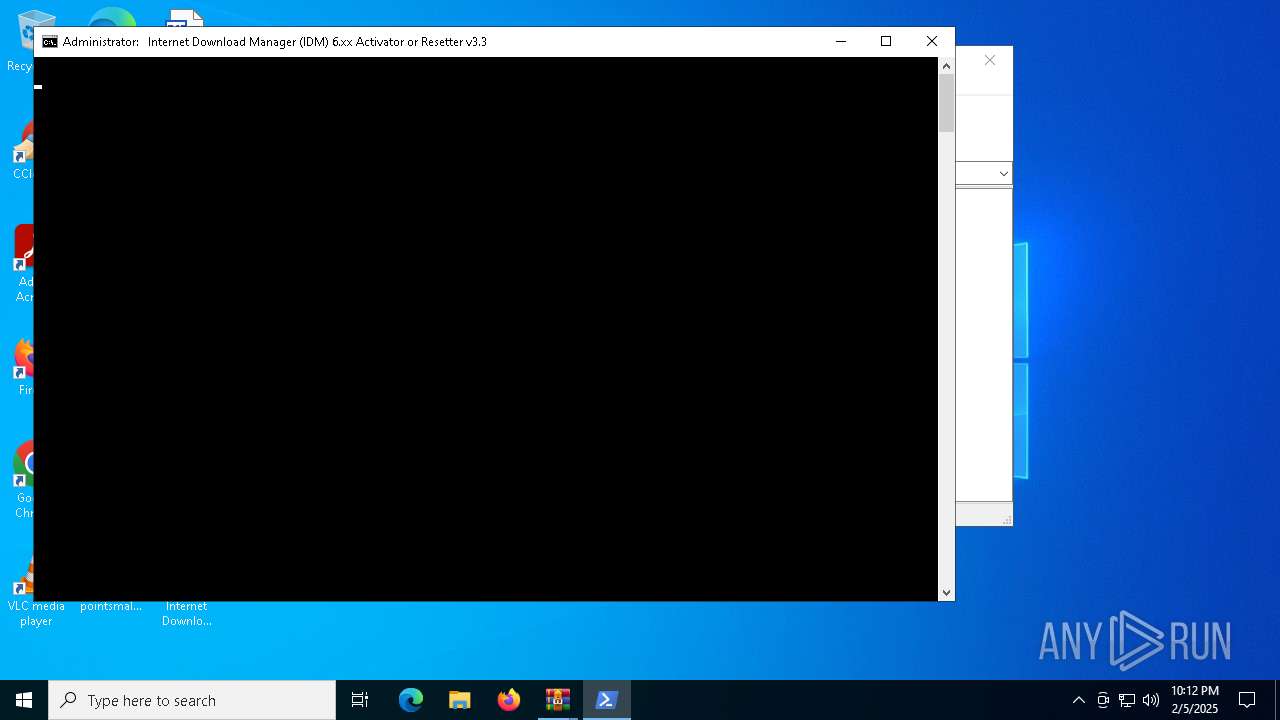The width and height of the screenshot is (1280, 720).
Task: Click the console vertical scrollbar thumb
Action: point(946,103)
